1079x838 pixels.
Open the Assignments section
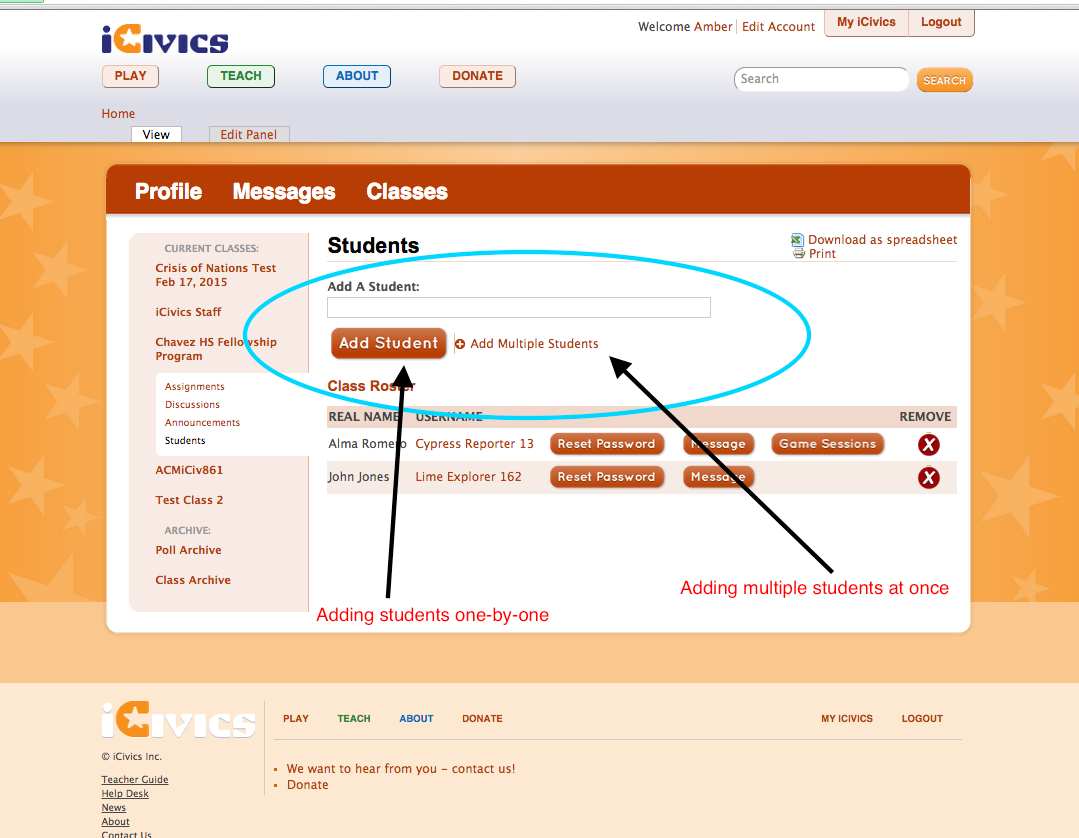195,387
